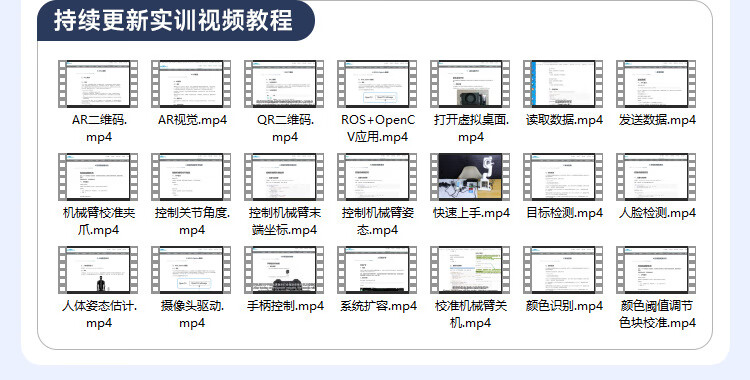750x380 pixels.
Task: Select the AR视觉.mp4 video icon
Action: click(191, 84)
